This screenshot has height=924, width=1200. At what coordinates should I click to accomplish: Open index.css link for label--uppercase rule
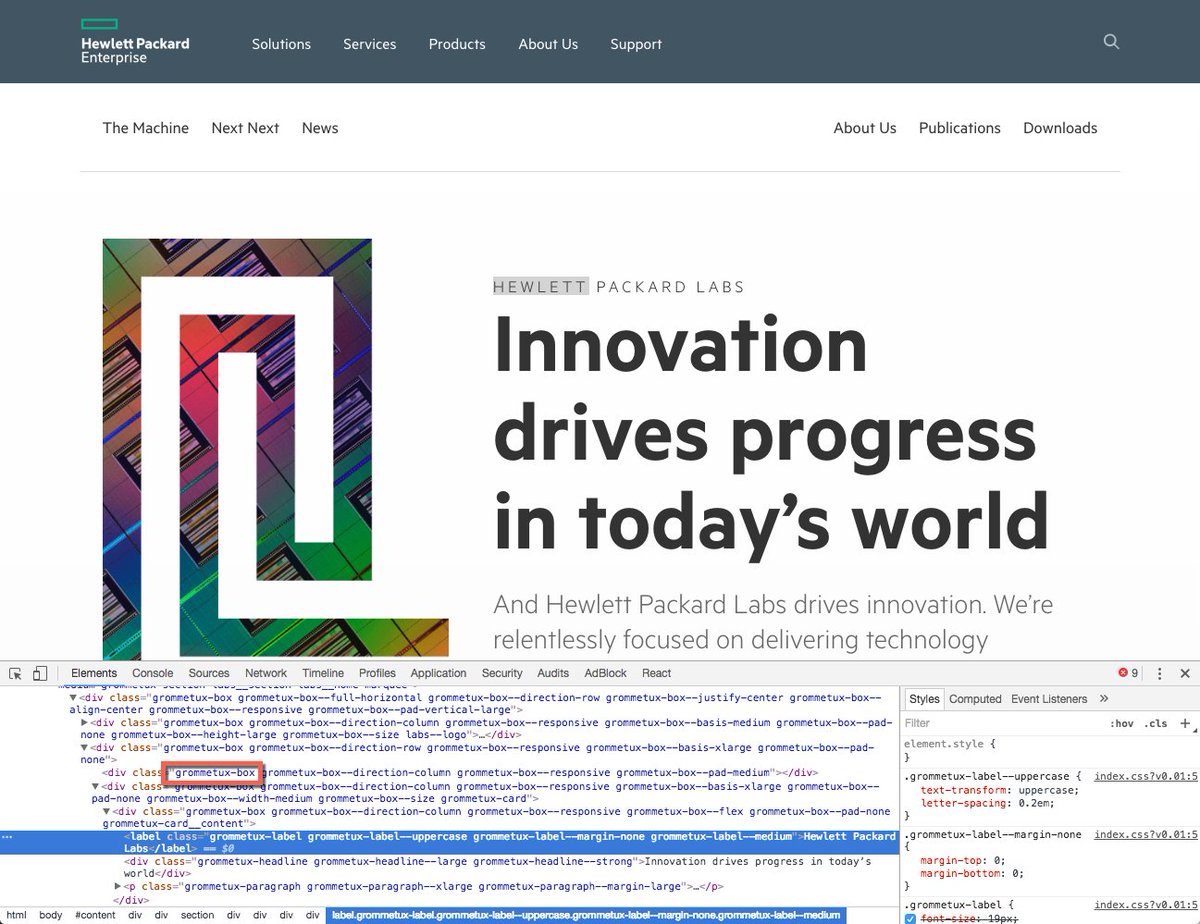[1146, 776]
